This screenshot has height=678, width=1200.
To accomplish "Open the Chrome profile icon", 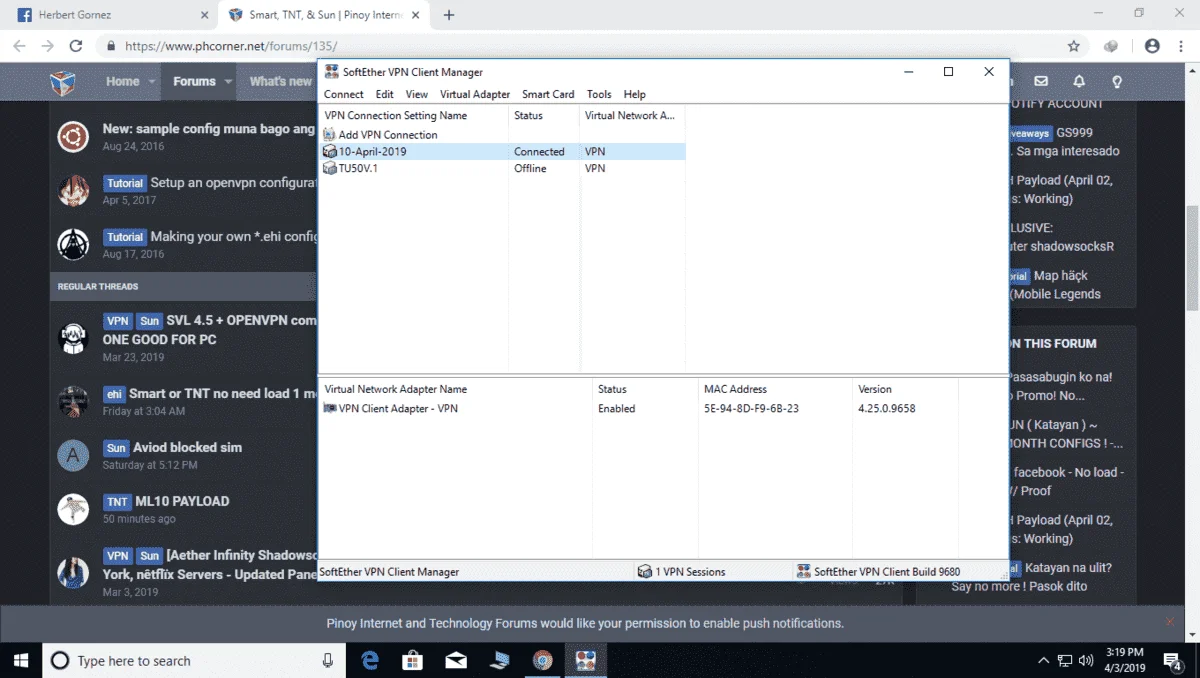I will coord(1152,46).
